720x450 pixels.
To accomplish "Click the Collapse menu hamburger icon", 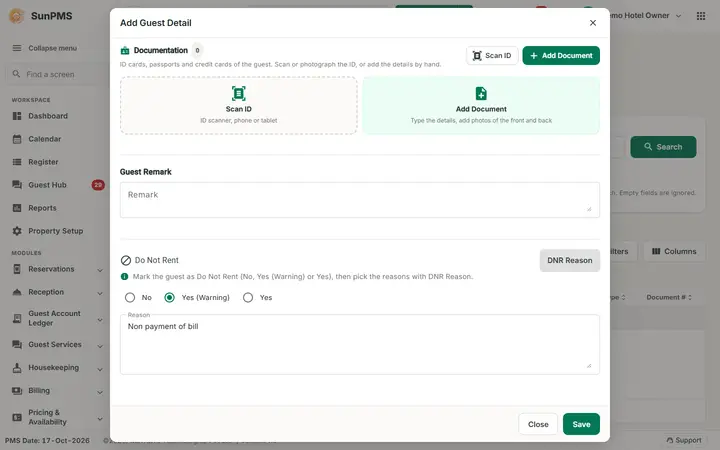I will [17, 48].
